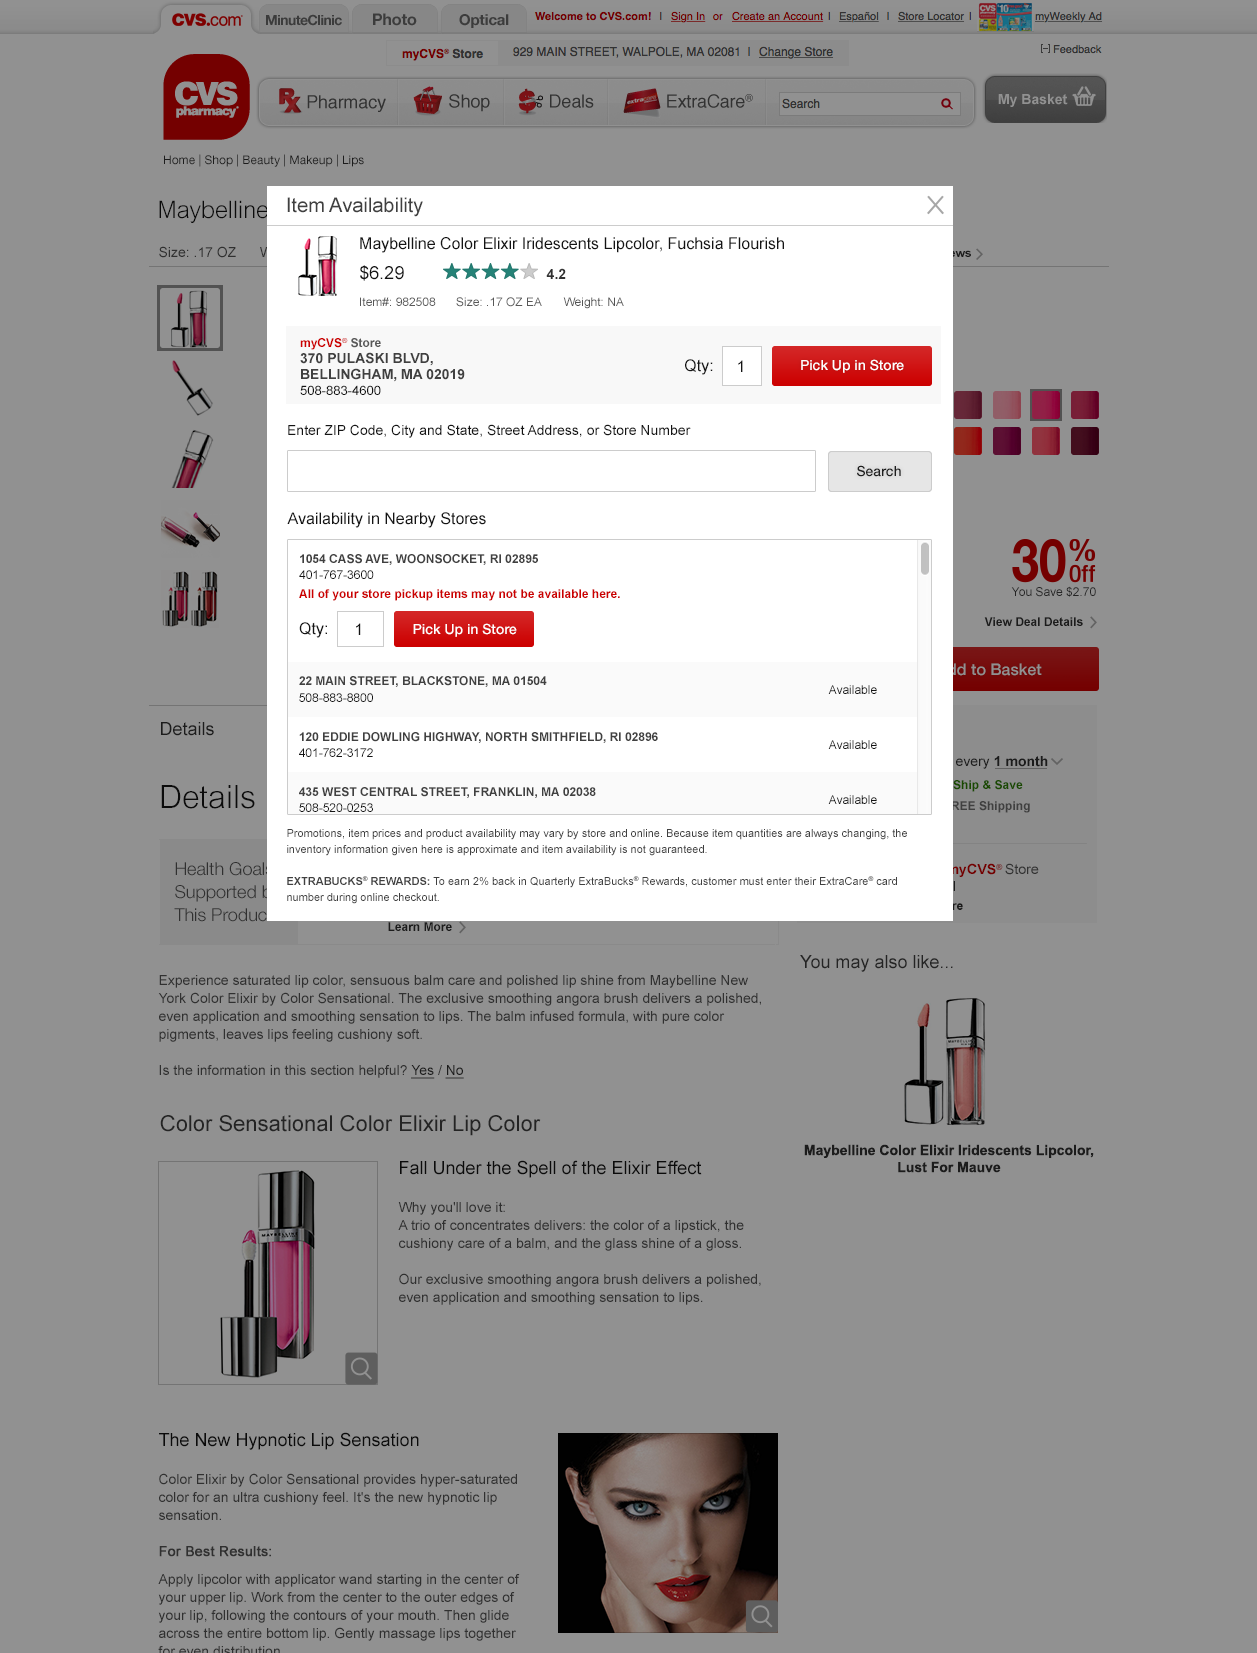Select the applicator wand thumbnail
The image size is (1257, 1653).
coord(190,388)
